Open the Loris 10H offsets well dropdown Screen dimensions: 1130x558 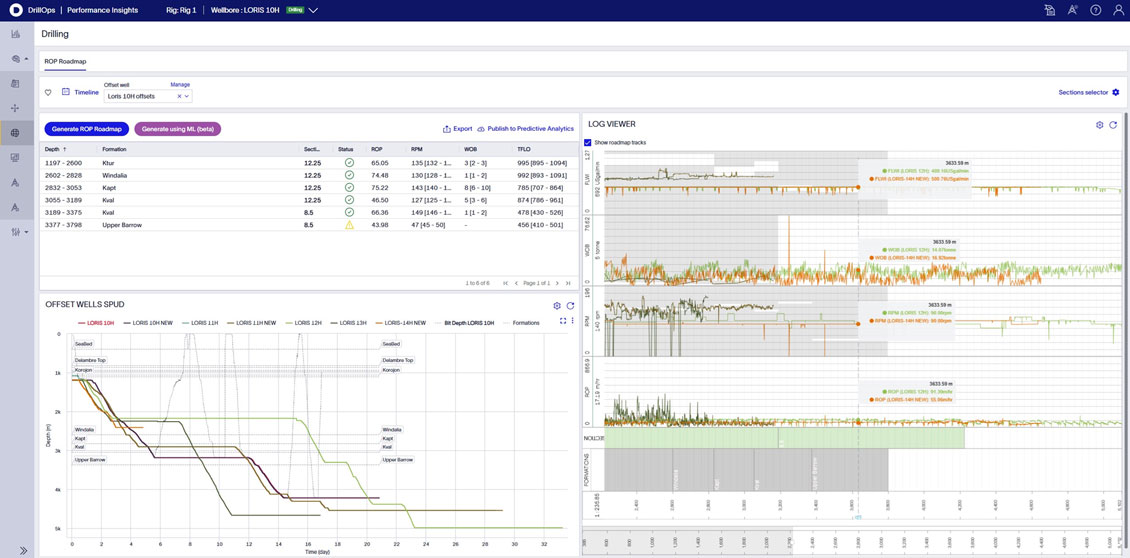pos(187,97)
